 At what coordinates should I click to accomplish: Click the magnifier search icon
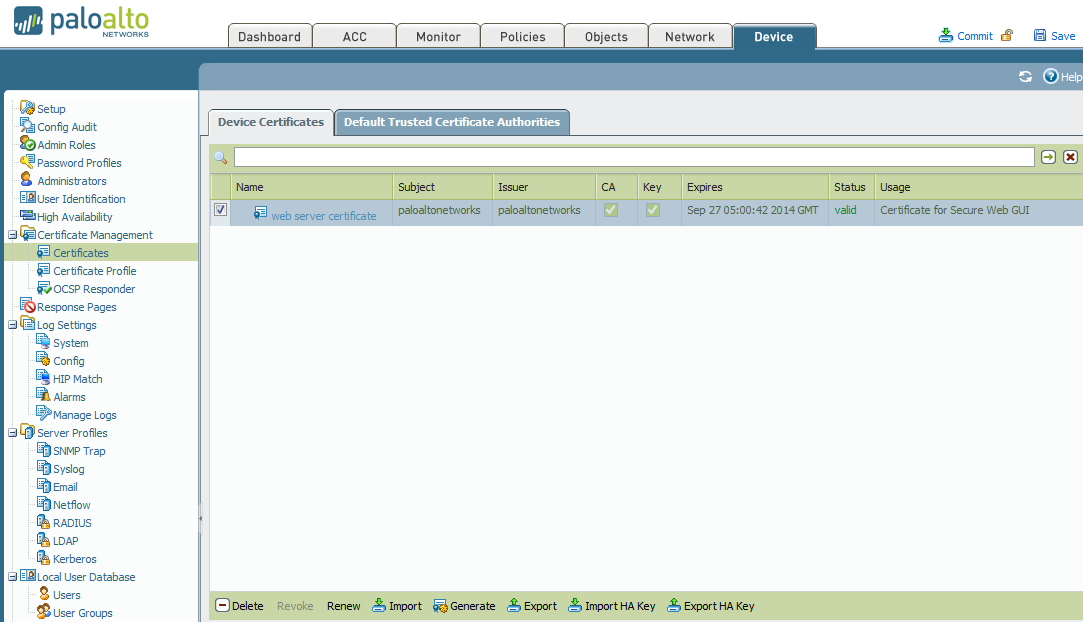221,157
